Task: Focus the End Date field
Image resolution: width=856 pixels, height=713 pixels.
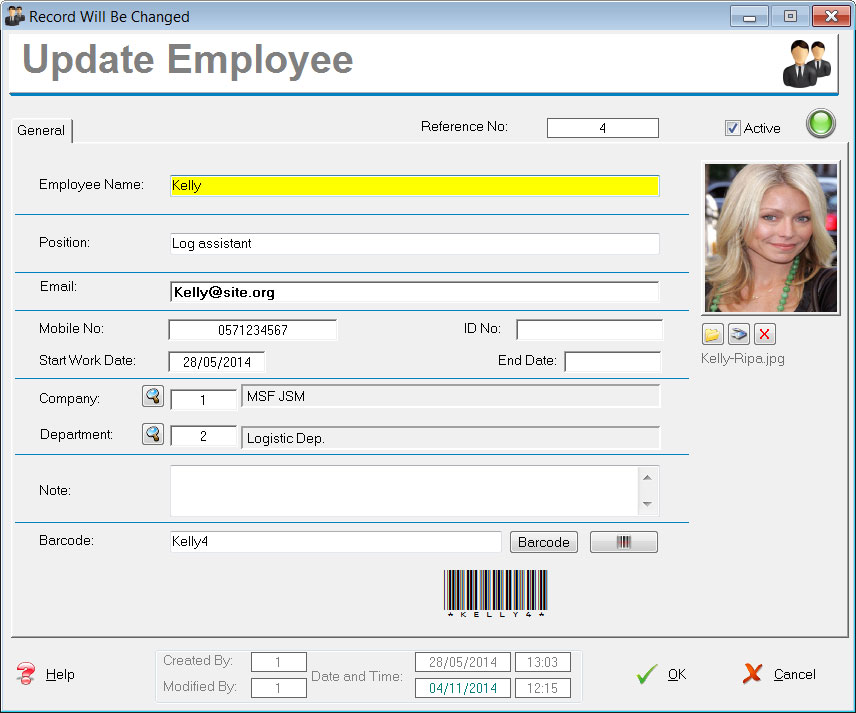Action: coord(612,361)
